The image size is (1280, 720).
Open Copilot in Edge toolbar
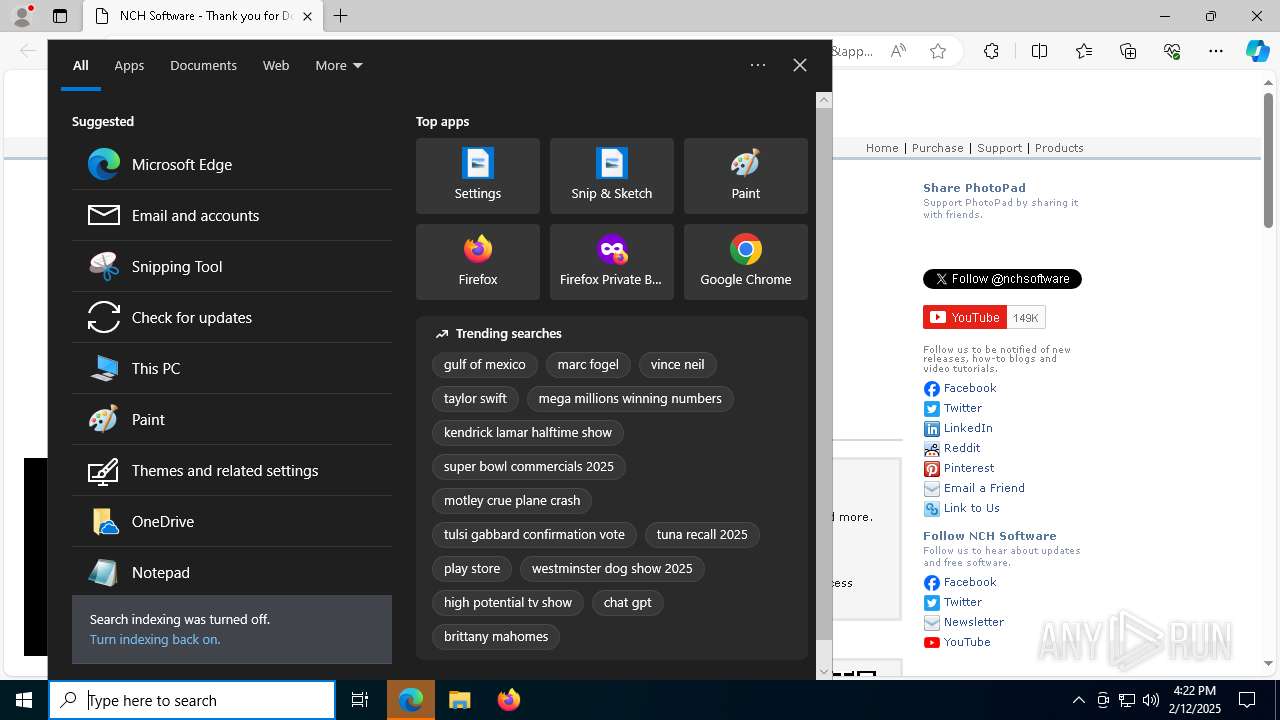click(x=1257, y=51)
